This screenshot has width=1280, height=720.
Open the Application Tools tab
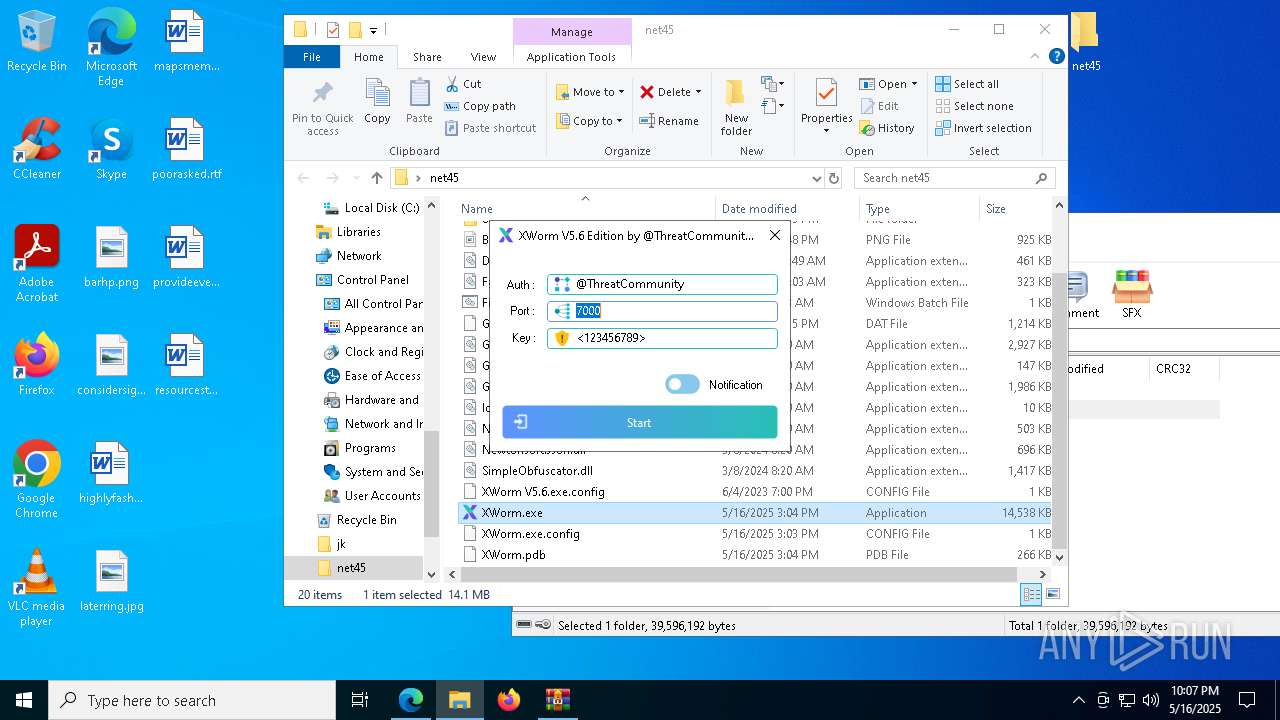571,57
